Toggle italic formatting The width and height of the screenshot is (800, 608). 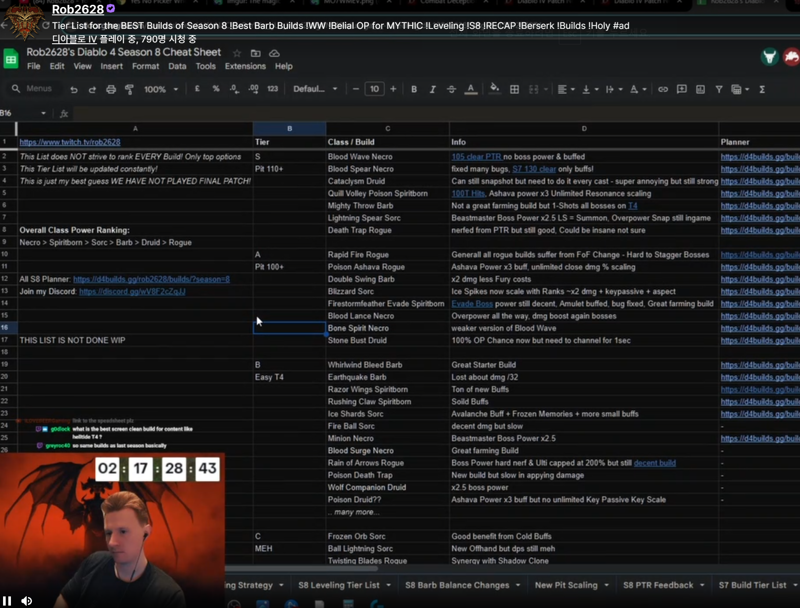click(x=433, y=89)
